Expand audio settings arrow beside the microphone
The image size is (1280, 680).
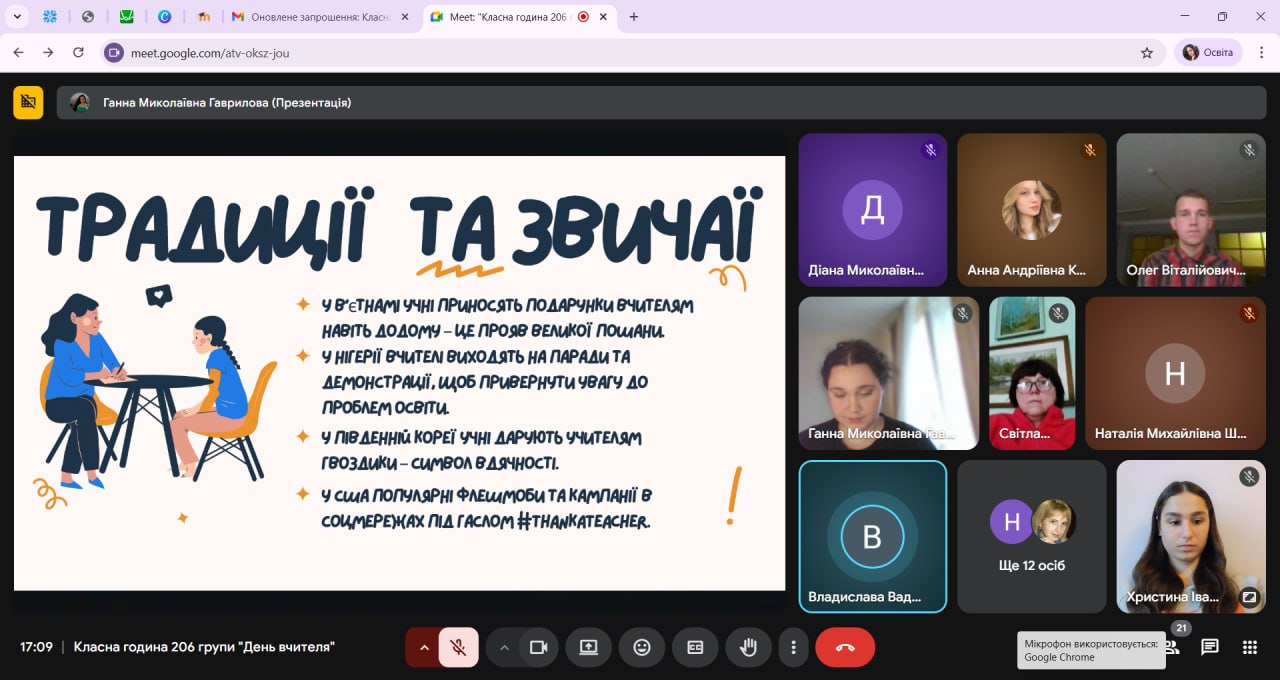pos(424,647)
